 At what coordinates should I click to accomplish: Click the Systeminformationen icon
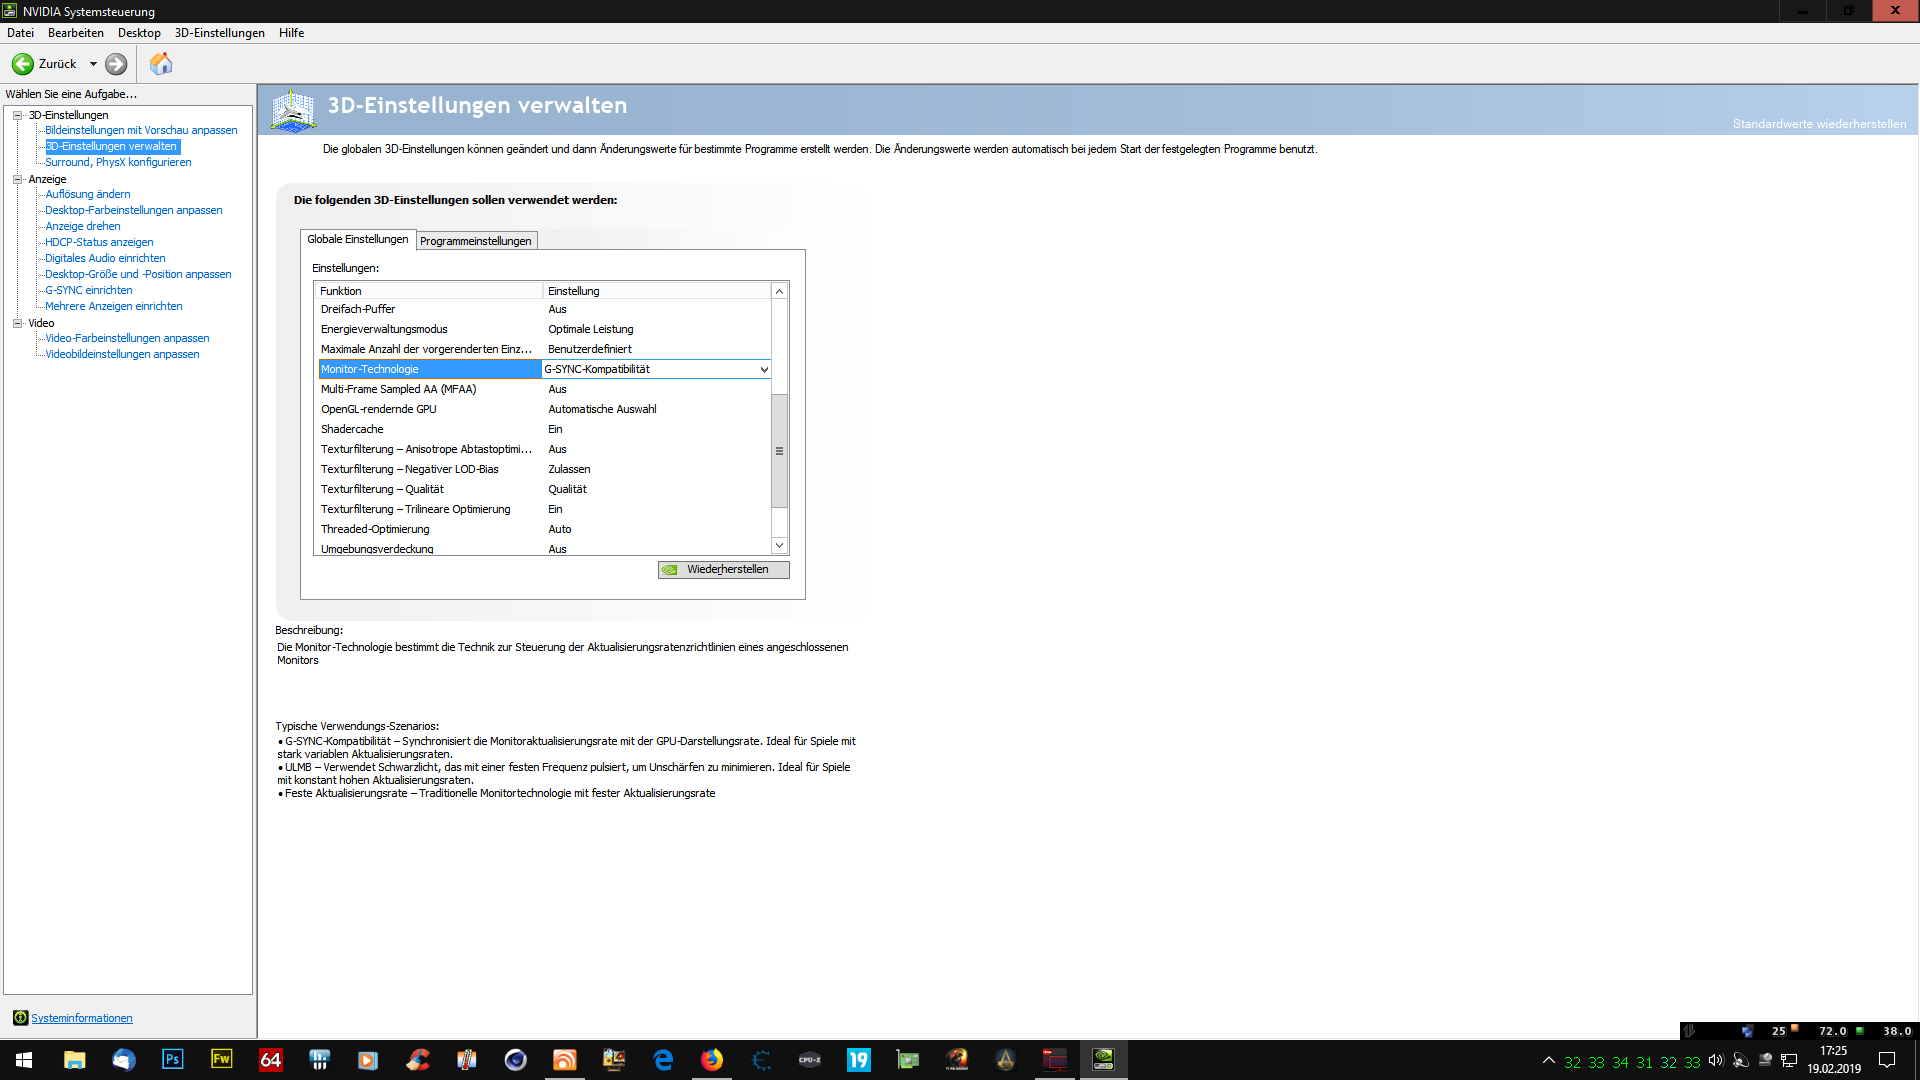coord(20,1018)
